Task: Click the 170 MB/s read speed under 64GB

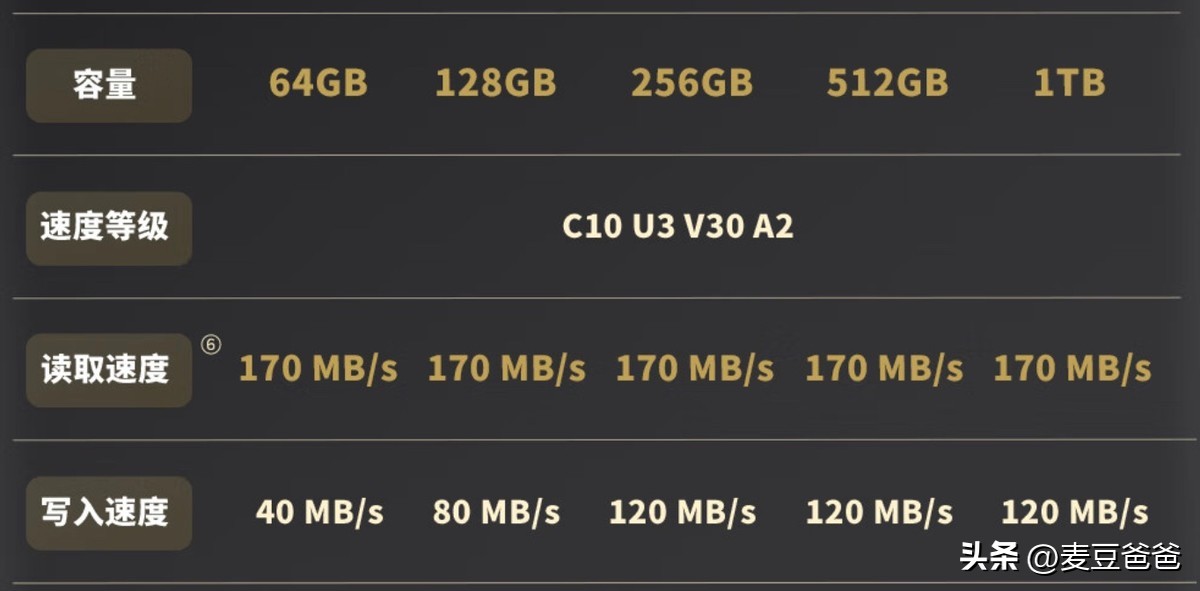Action: coord(318,369)
